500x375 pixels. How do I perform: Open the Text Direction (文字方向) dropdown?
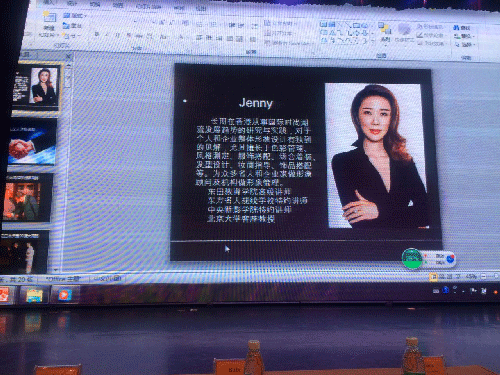280,23
